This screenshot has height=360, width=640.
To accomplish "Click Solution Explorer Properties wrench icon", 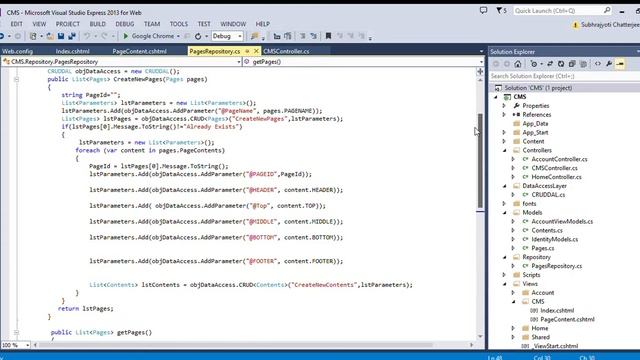I will 609,64.
